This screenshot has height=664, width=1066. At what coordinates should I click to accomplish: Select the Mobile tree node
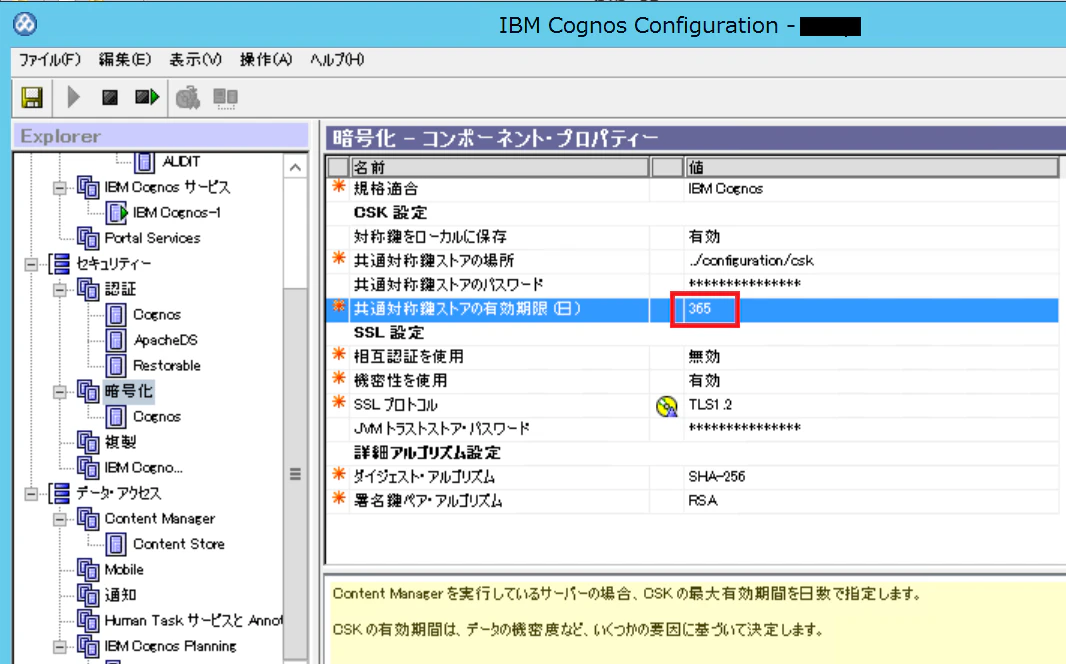(x=124, y=570)
